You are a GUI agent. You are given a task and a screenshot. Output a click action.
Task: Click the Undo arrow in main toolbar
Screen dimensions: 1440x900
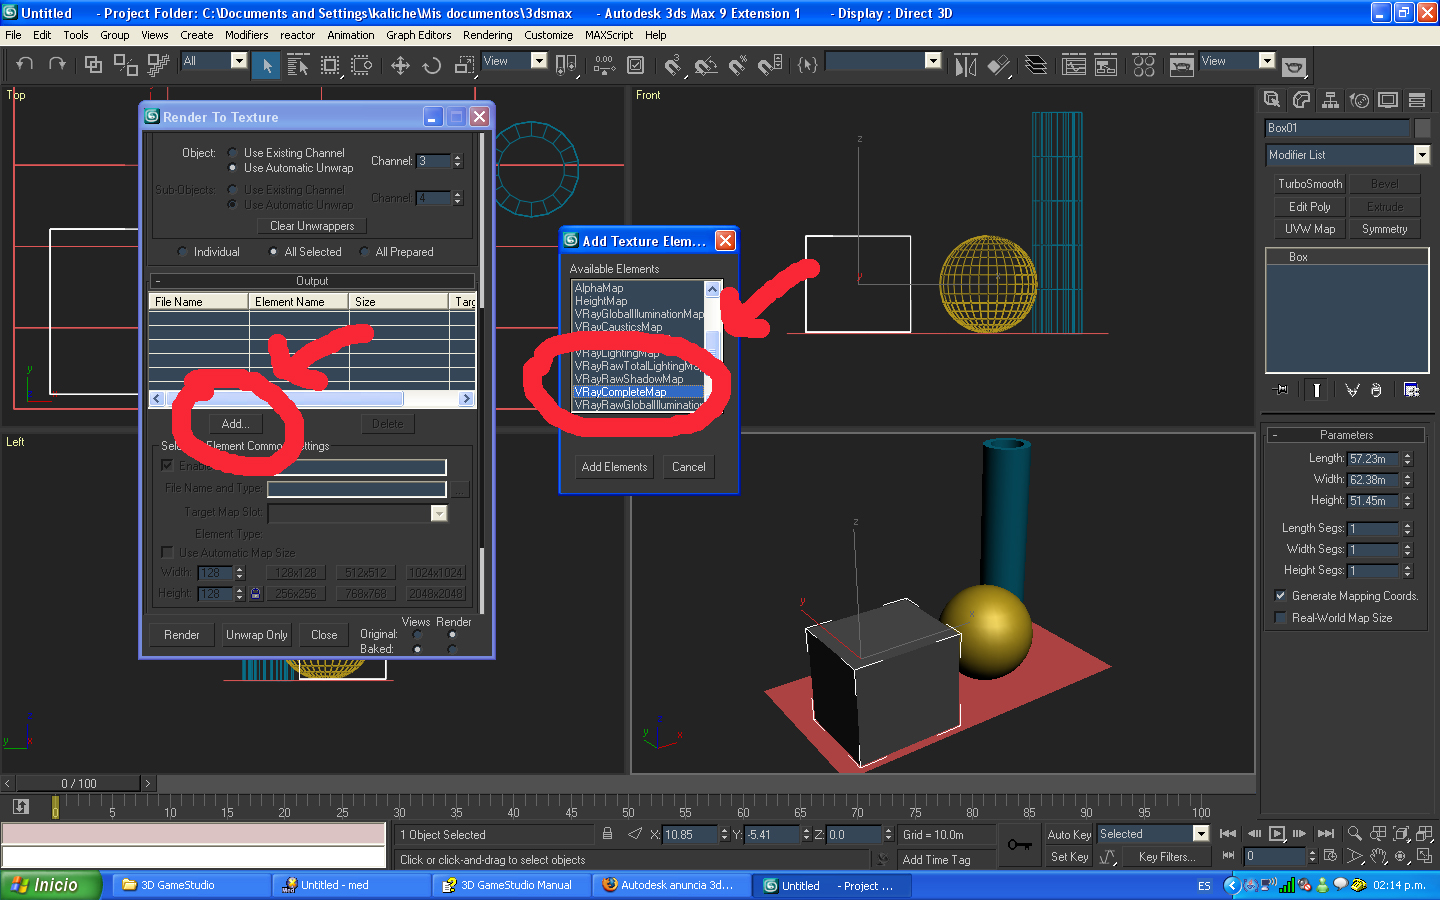[25, 65]
